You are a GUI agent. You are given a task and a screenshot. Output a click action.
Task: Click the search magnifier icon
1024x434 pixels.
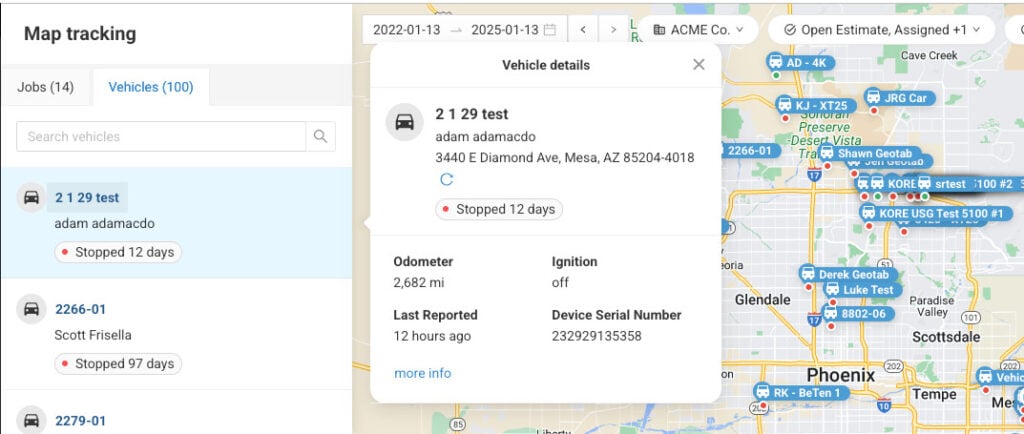pos(320,137)
